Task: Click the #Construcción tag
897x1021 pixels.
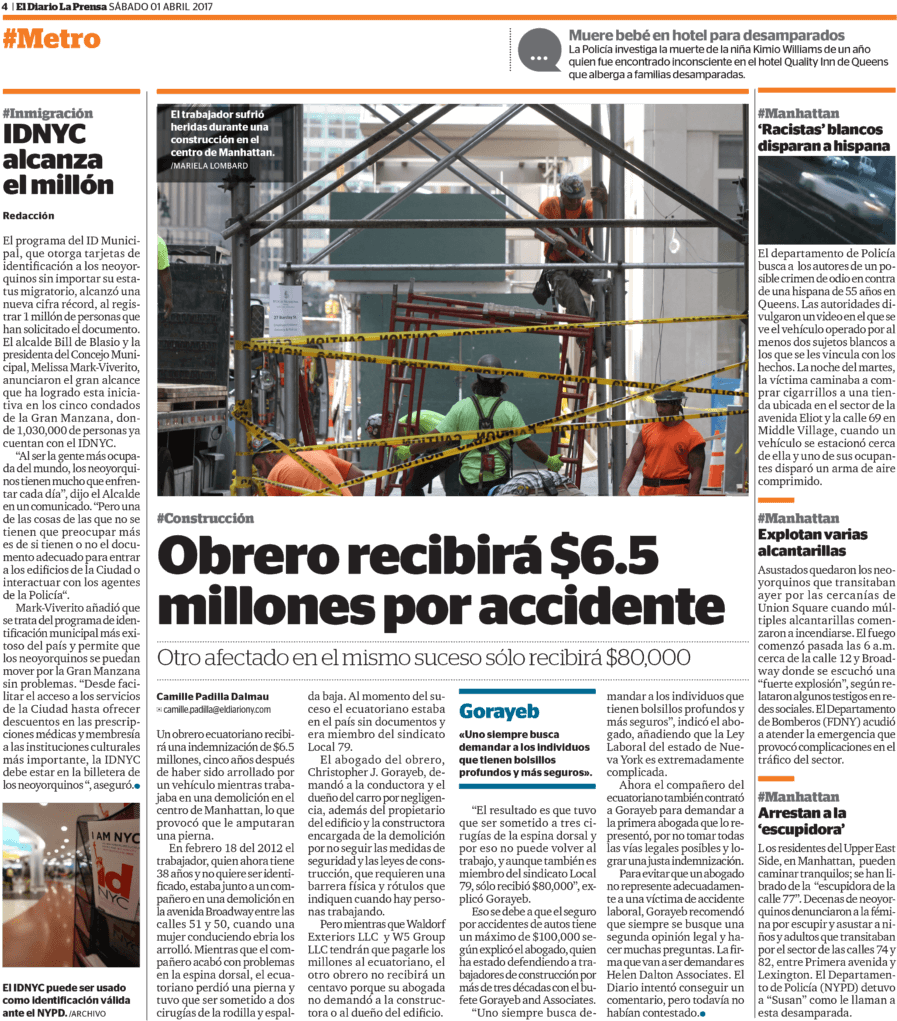Action: tap(206, 518)
